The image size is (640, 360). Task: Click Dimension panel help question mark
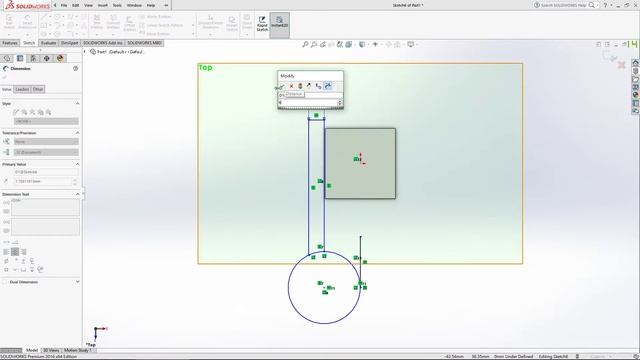click(x=76, y=69)
